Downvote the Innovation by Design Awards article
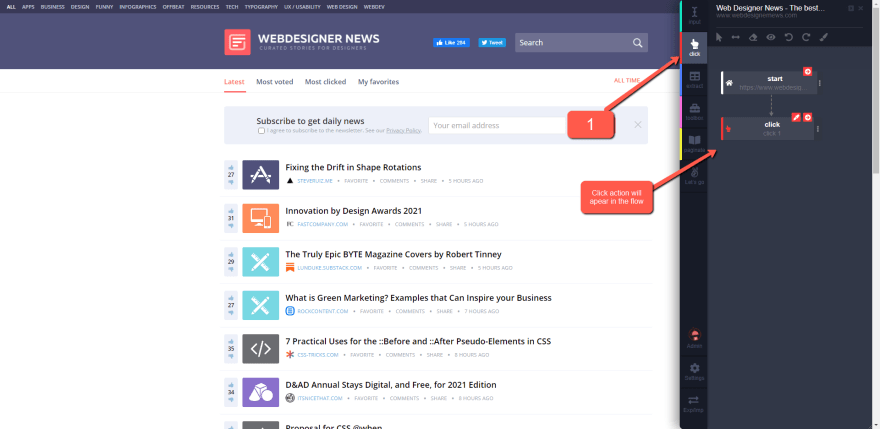This screenshot has height=429, width=880. [x=231, y=226]
